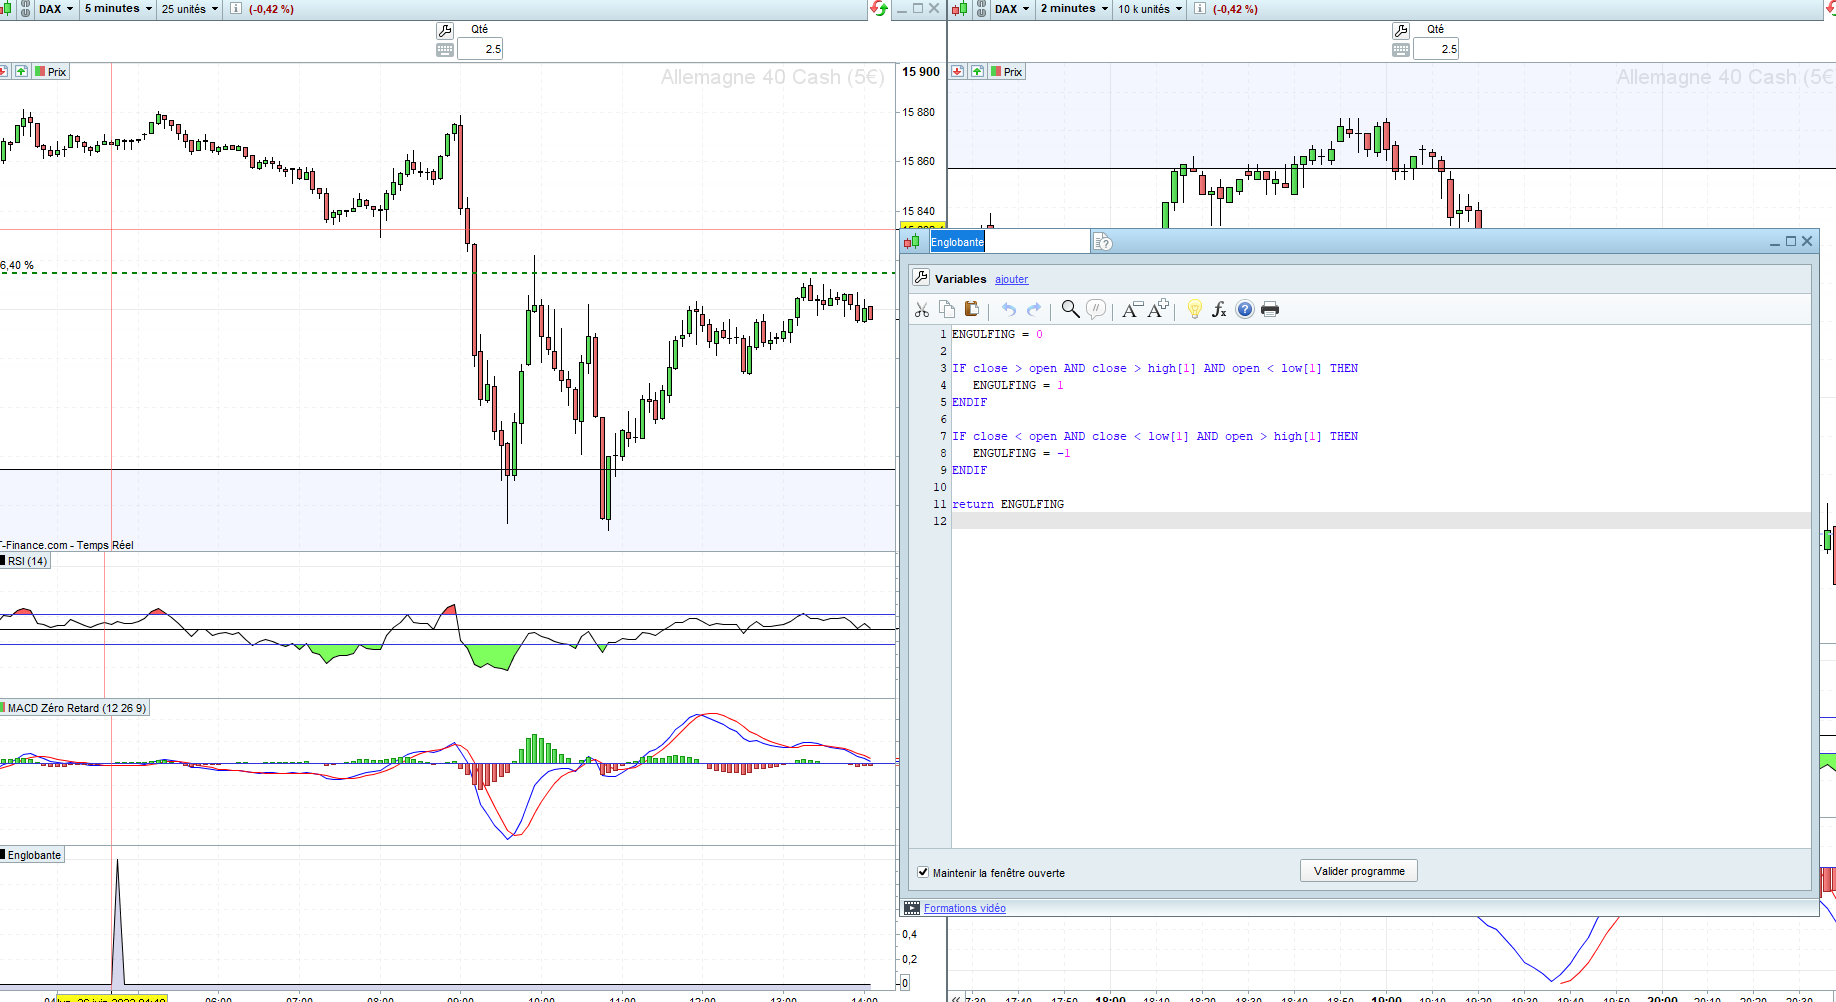Click the Qté field in the 5 minutes chart
The image size is (1836, 1002).
(480, 49)
